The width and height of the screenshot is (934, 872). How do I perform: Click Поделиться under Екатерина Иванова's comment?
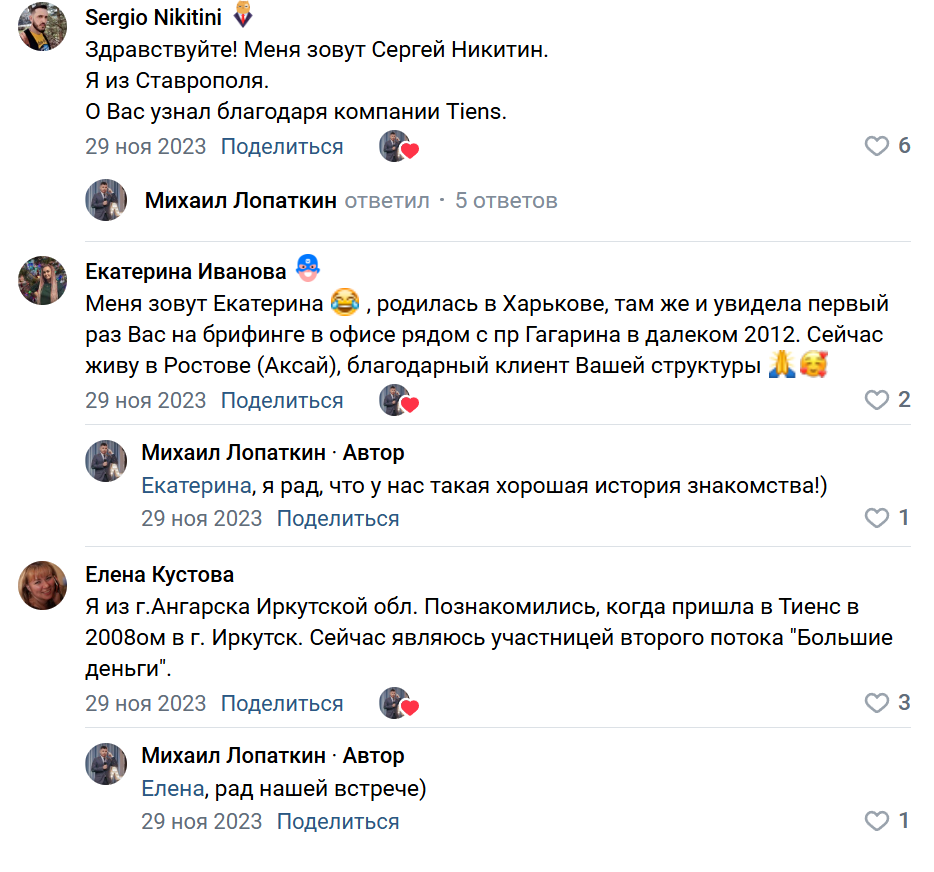point(282,401)
